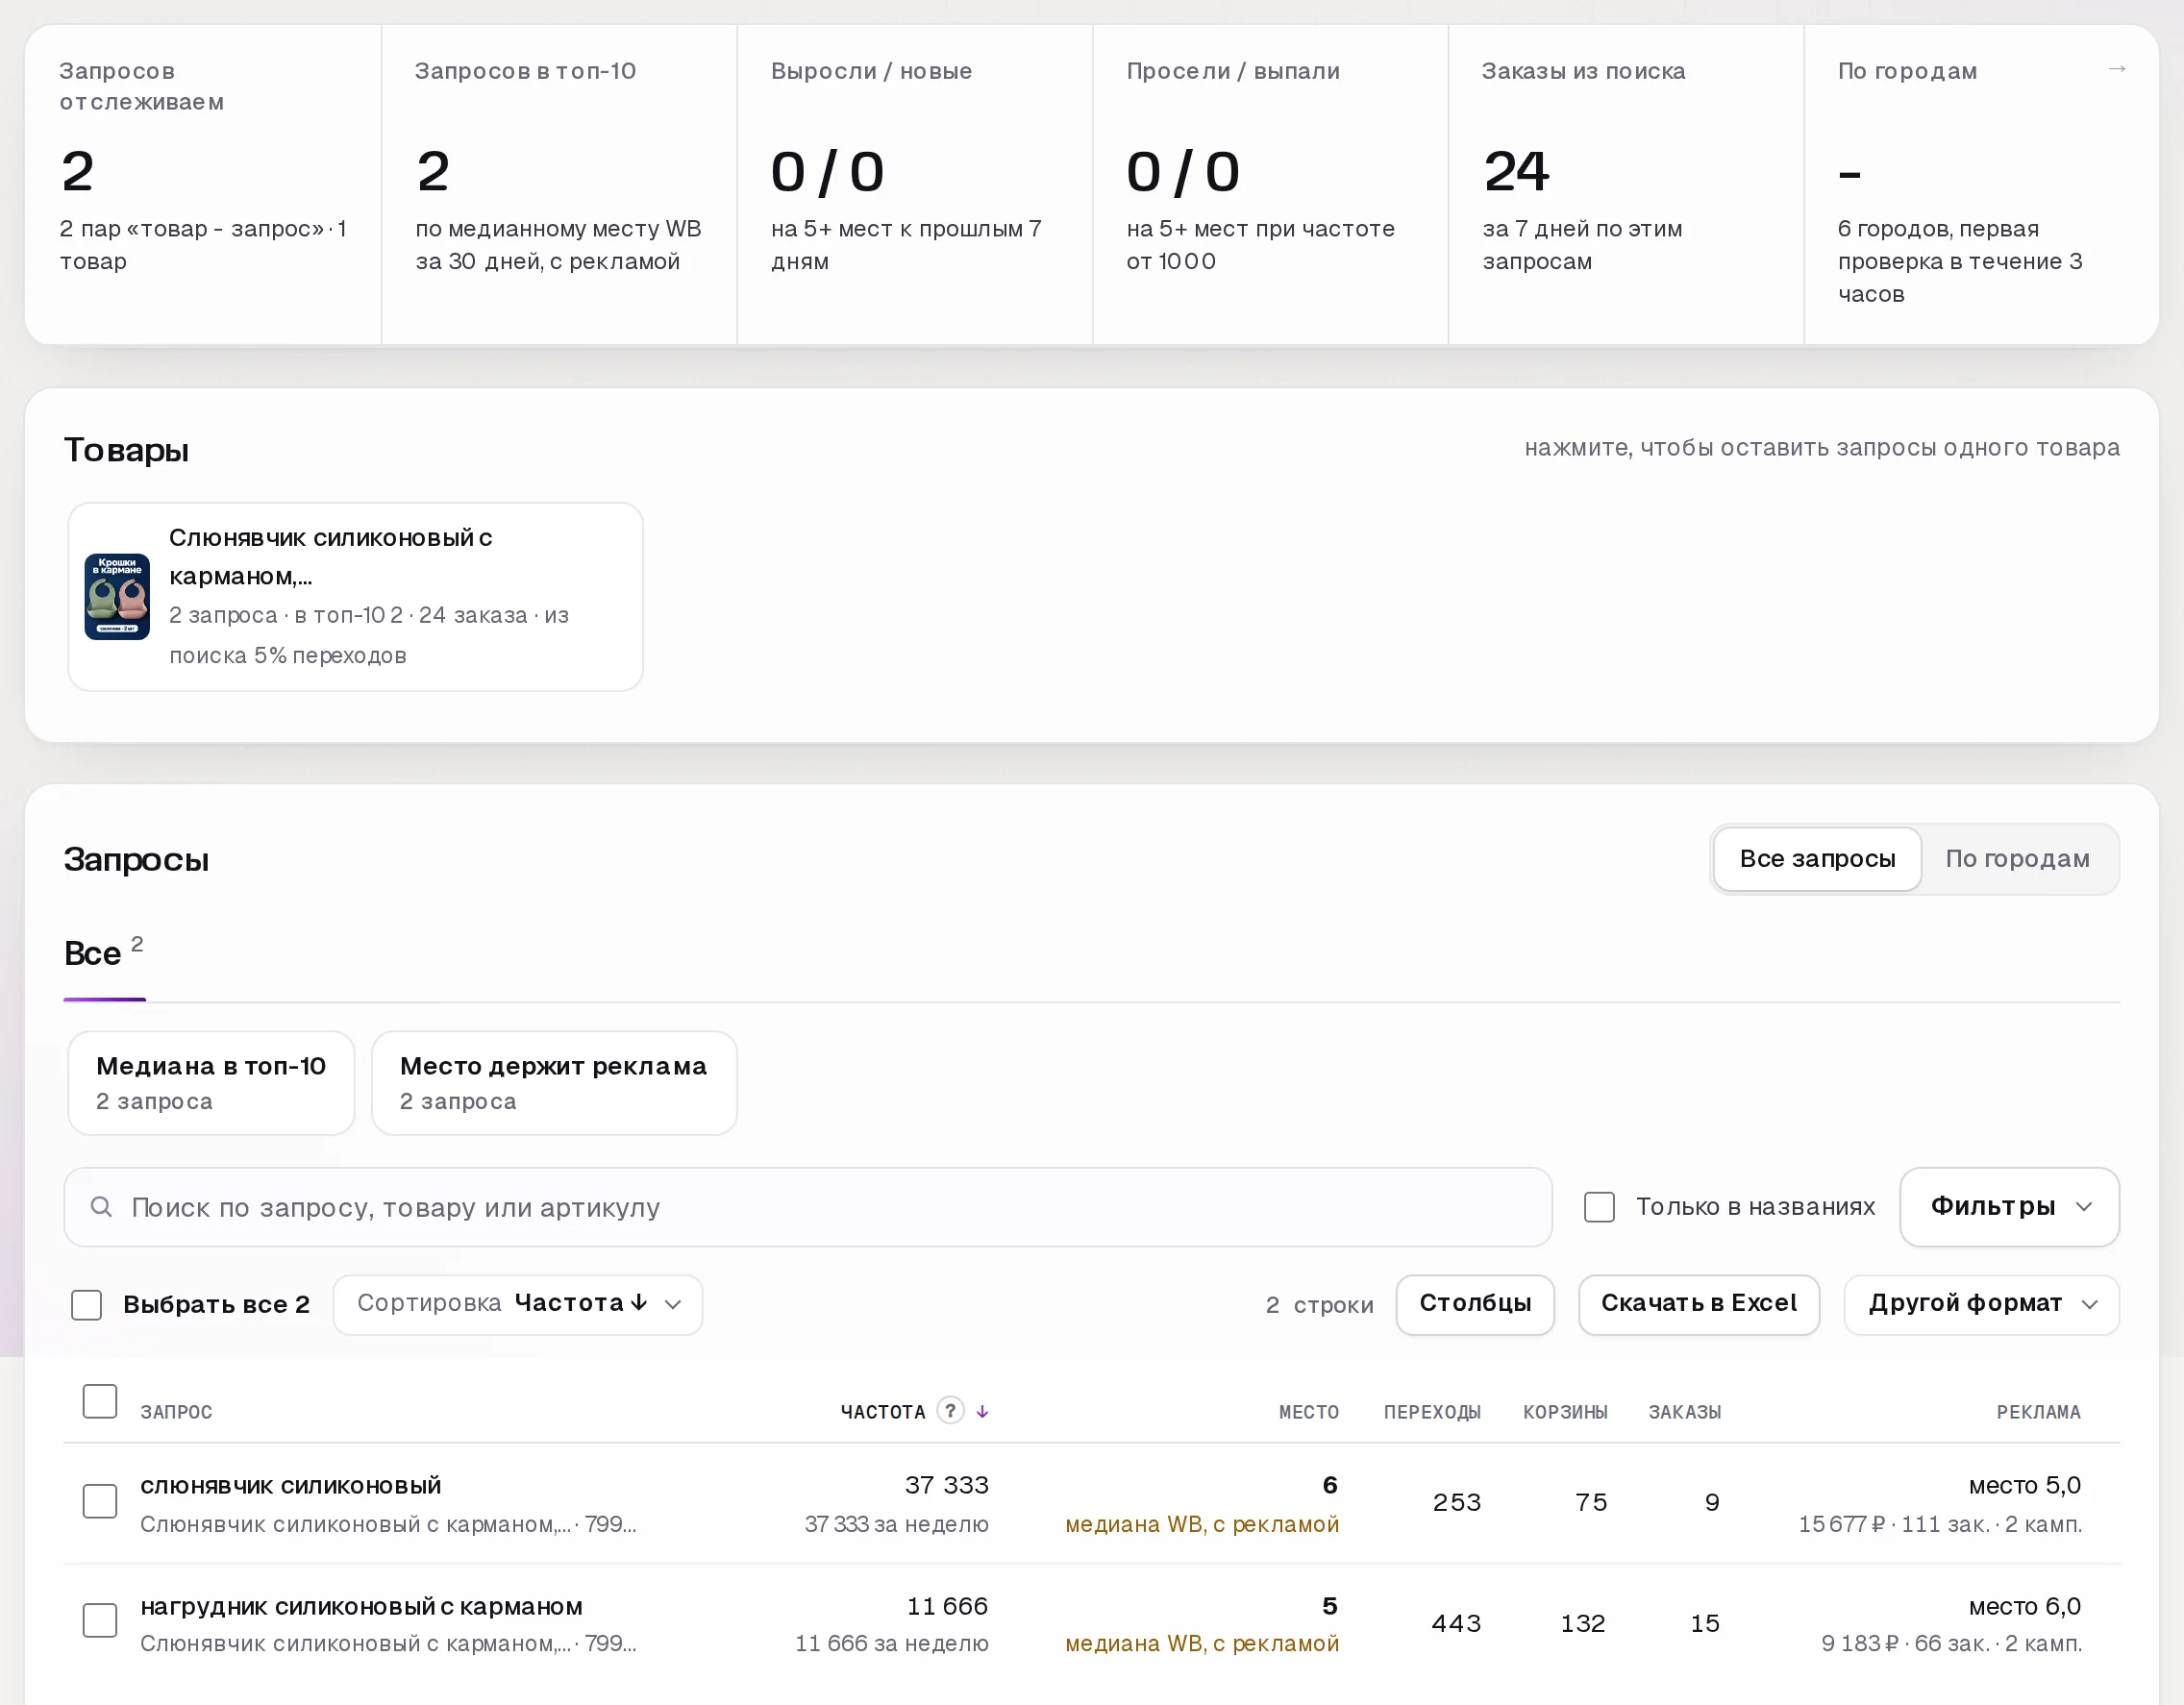Click the 'ЗАКАЗЫ' column header
This screenshot has width=2184, height=1705.
click(x=1684, y=1412)
